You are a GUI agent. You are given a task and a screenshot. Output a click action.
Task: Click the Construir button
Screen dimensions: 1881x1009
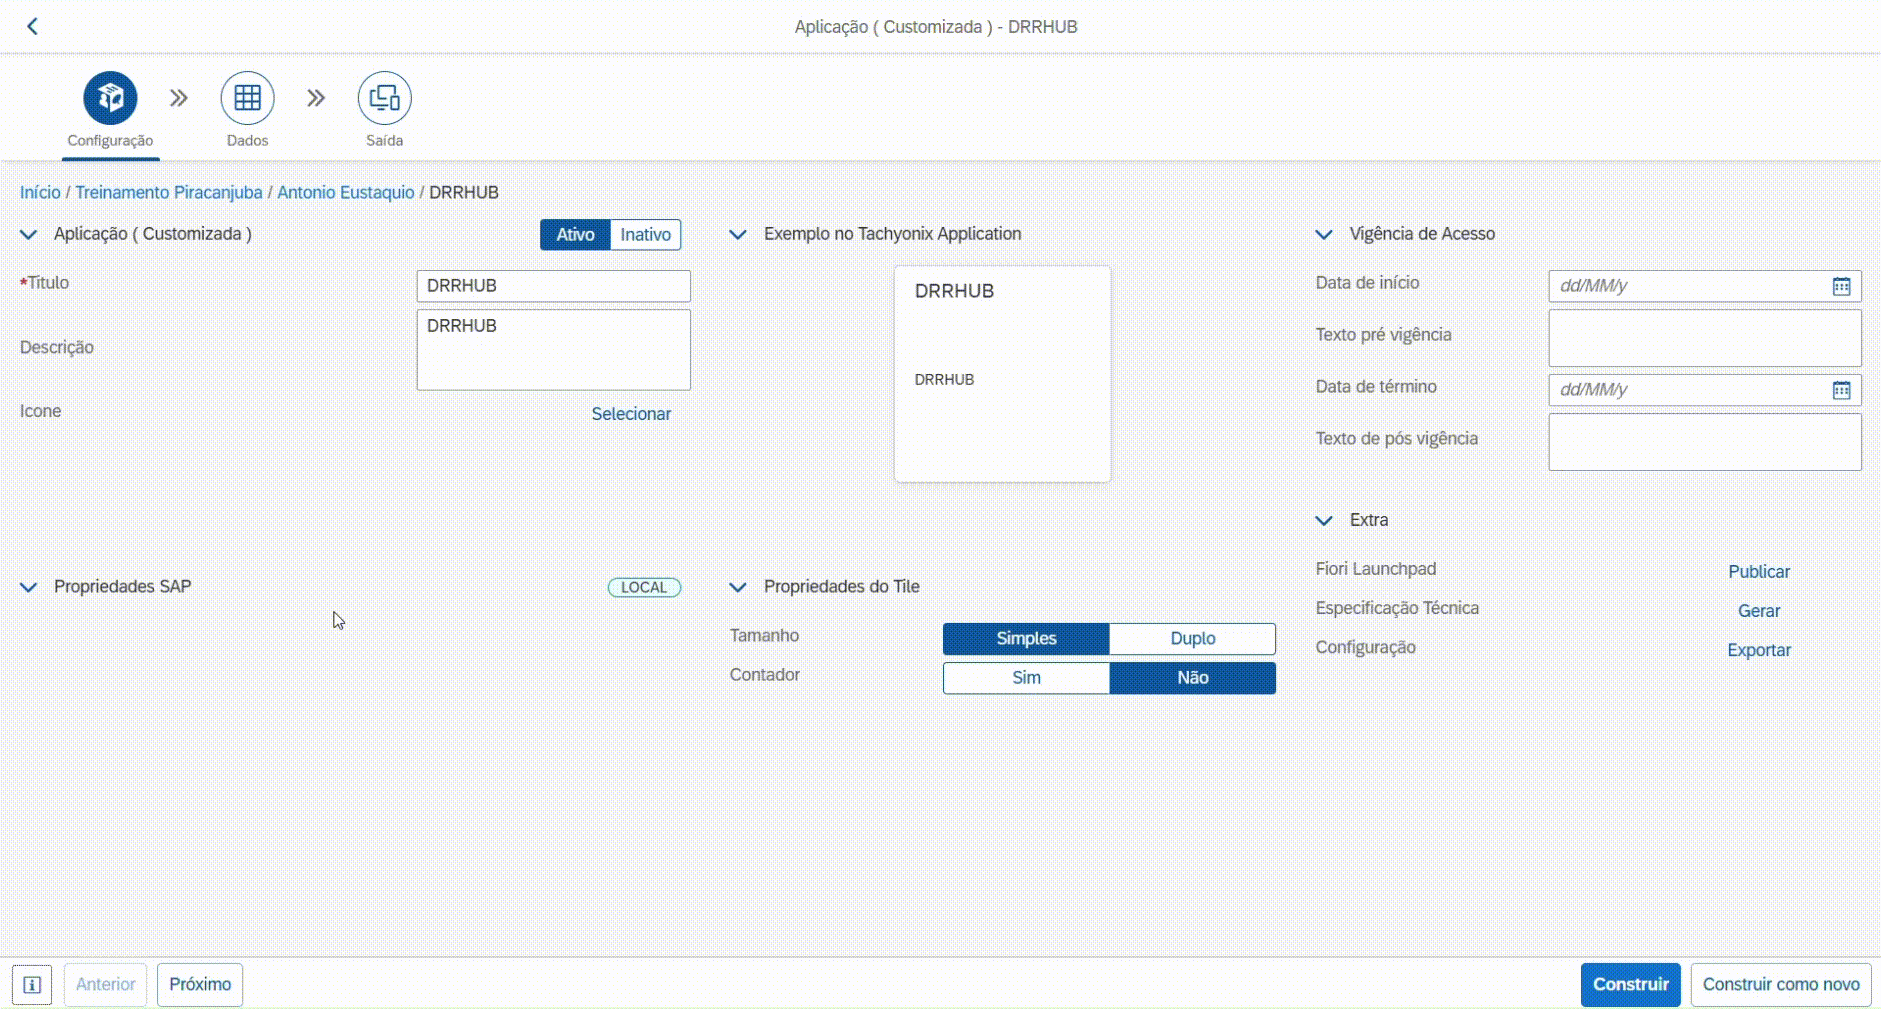(x=1630, y=985)
